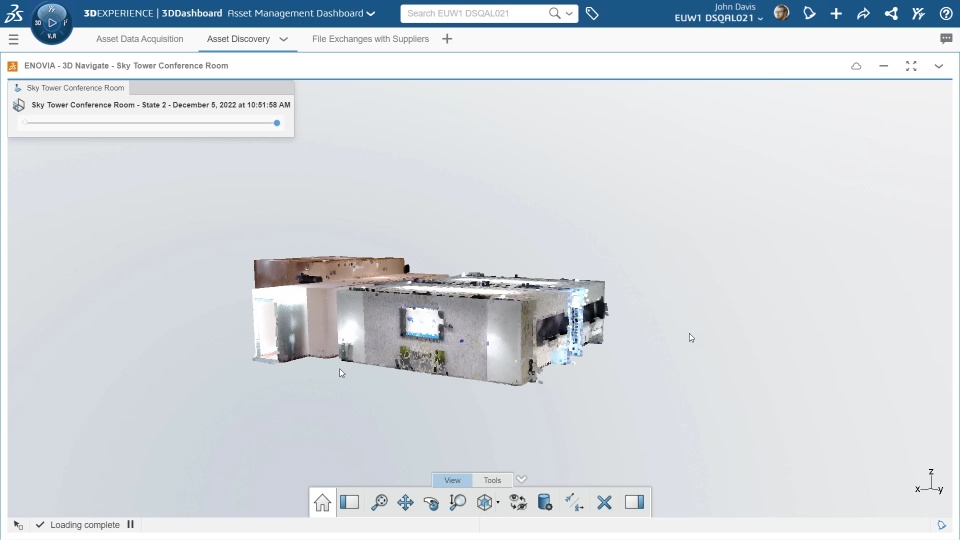This screenshot has width=960, height=540.
Task: Select the Zoom in/out magnifier tool
Action: point(457,503)
